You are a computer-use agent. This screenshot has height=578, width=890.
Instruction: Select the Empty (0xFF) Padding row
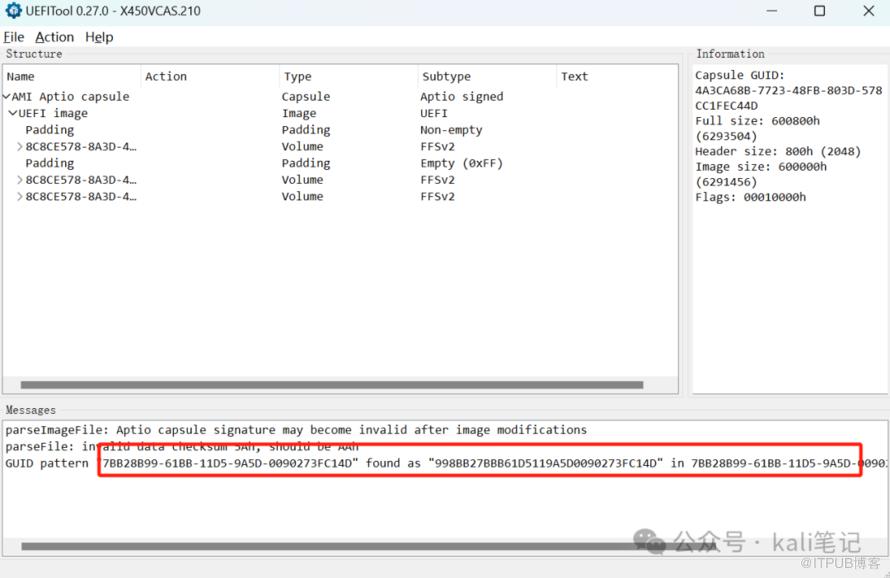tap(50, 164)
